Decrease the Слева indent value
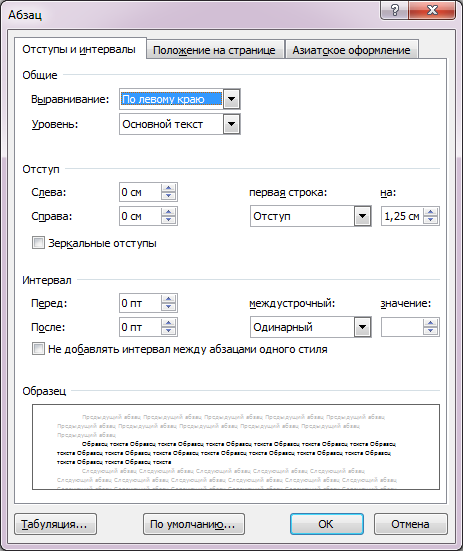The height and width of the screenshot is (551, 463). click(169, 196)
